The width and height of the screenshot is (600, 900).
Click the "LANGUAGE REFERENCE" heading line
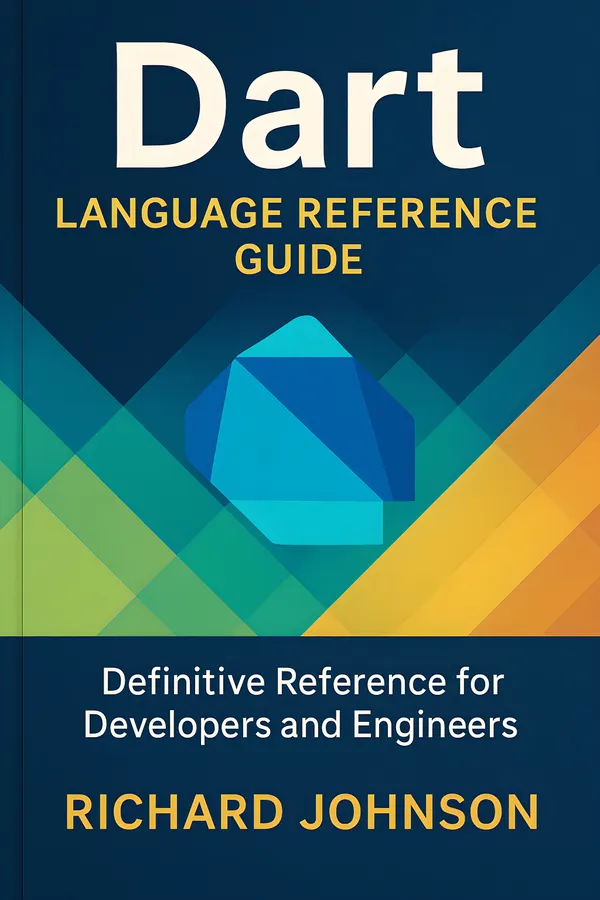coord(297,212)
